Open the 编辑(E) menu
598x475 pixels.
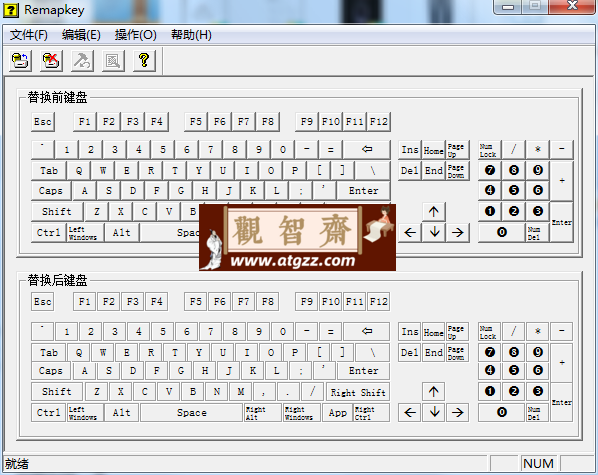(81, 35)
